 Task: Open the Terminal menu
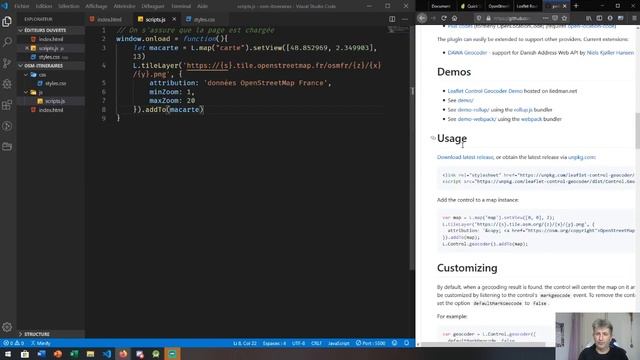(x=181, y=6)
